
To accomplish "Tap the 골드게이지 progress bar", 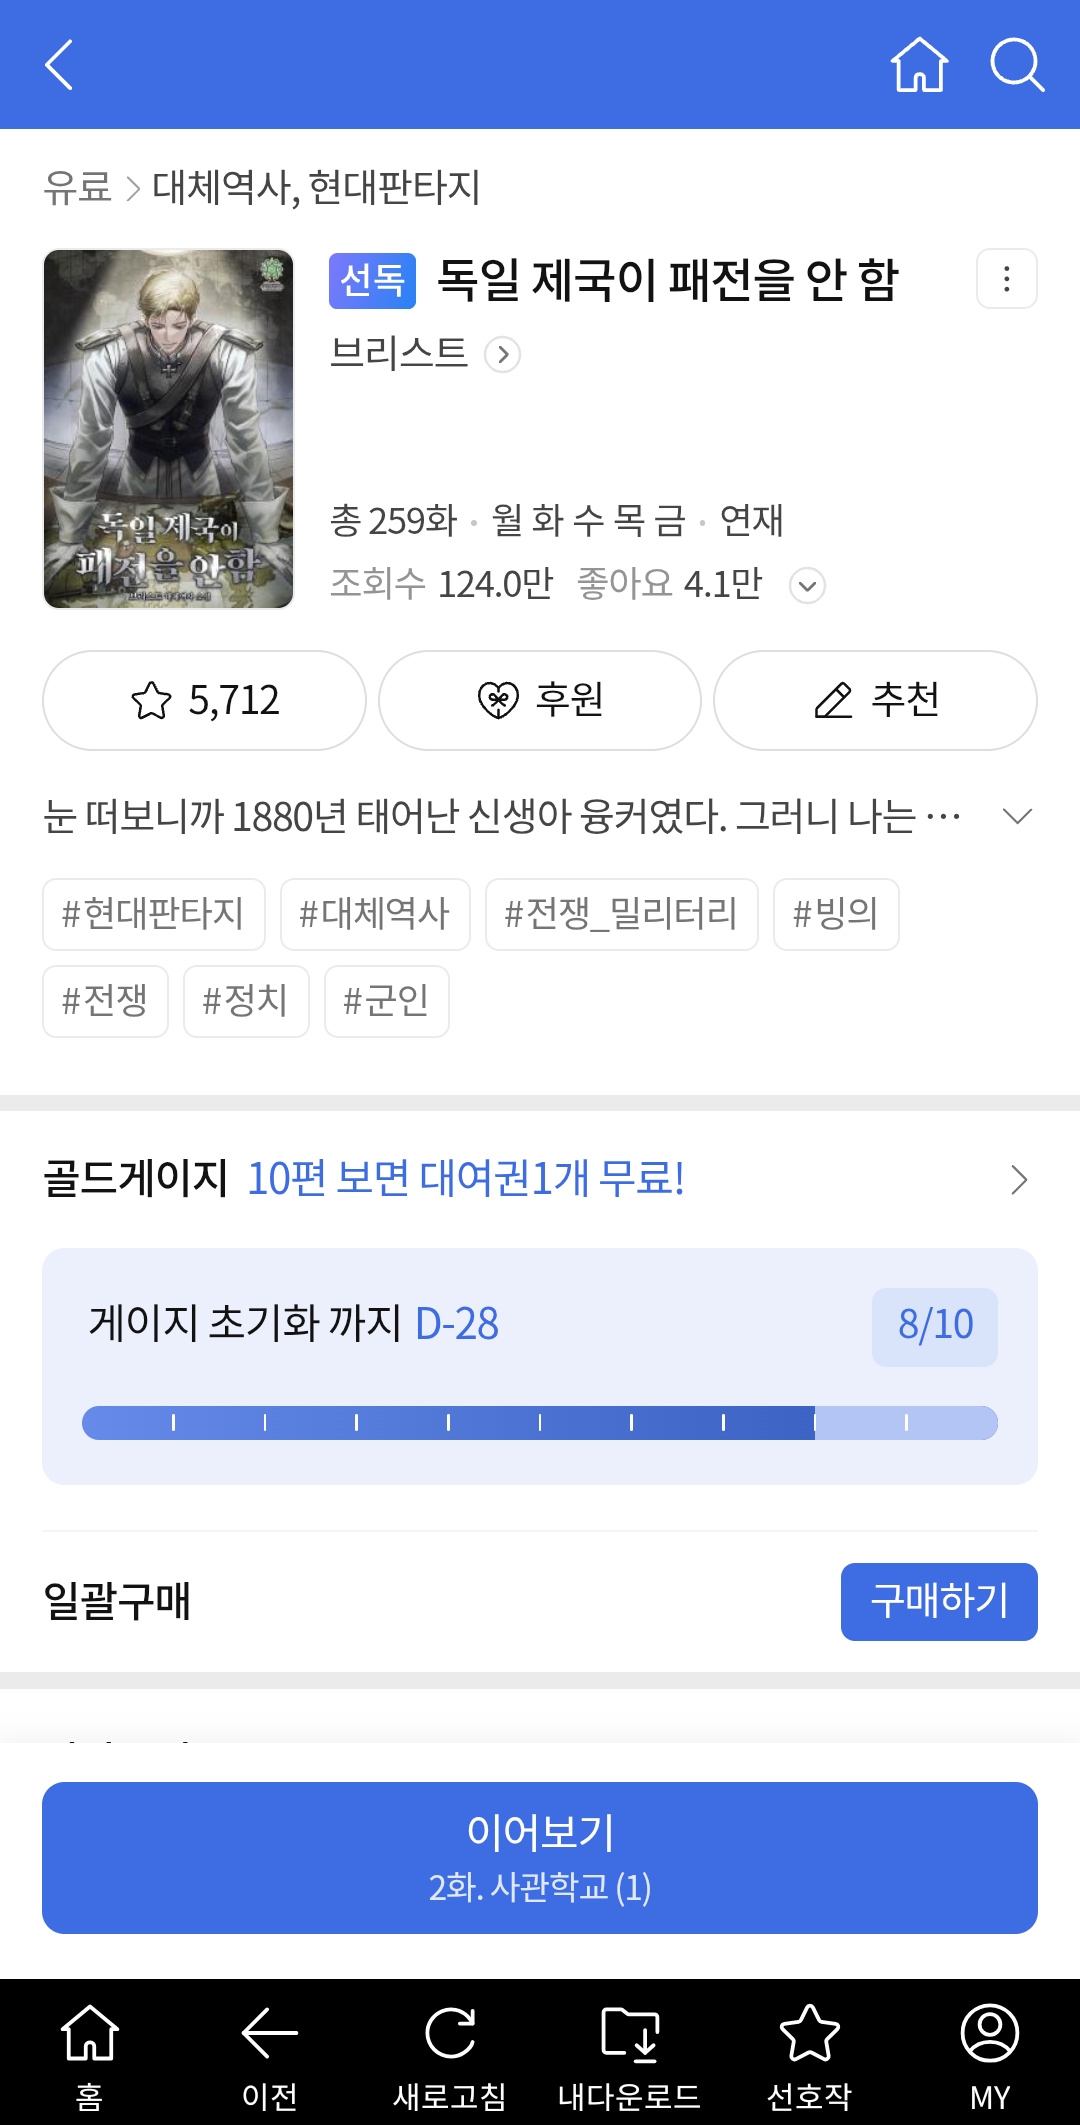I will coord(540,1422).
